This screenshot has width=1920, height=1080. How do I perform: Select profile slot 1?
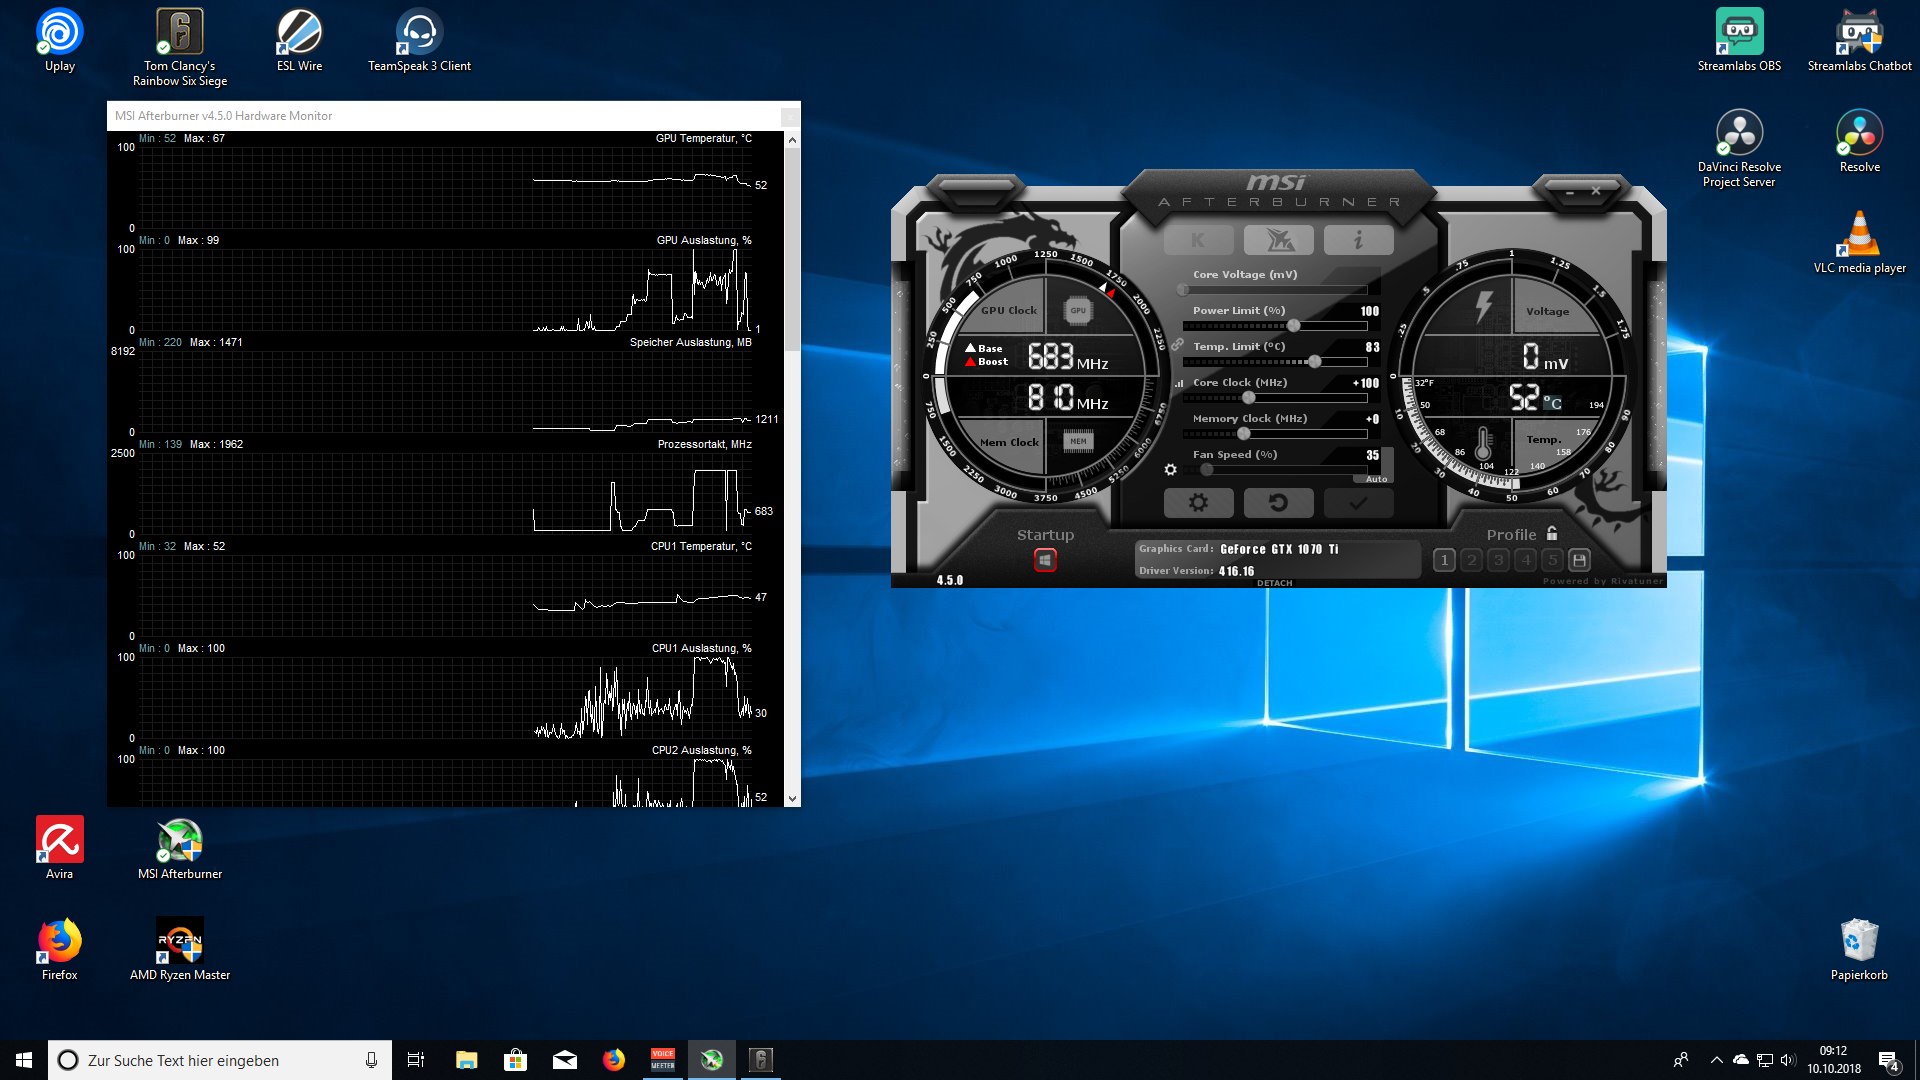[1444, 560]
